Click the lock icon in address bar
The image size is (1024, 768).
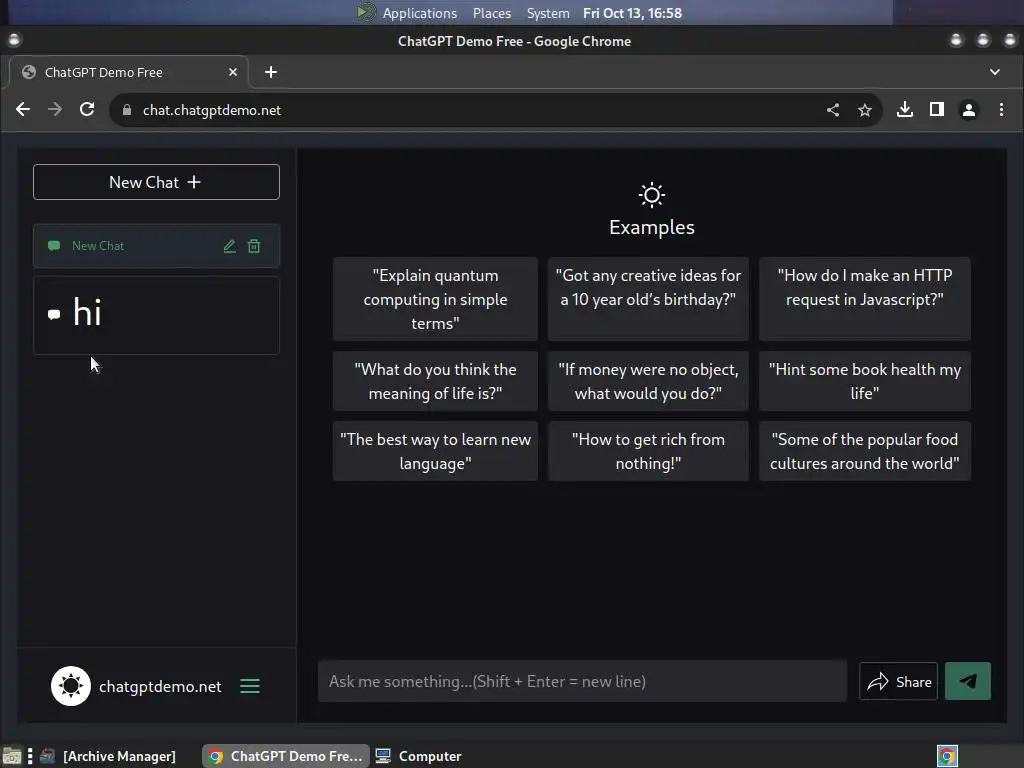point(127,110)
